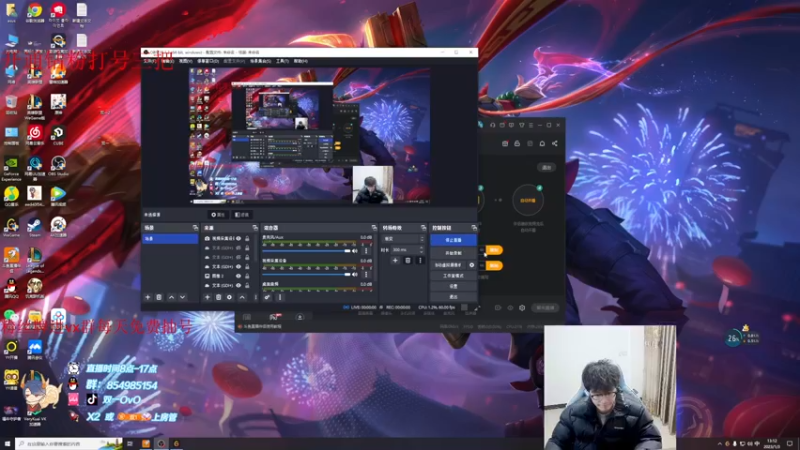Toggle lock on 视频采集设备 source
This screenshot has height=450, width=800.
tap(247, 238)
